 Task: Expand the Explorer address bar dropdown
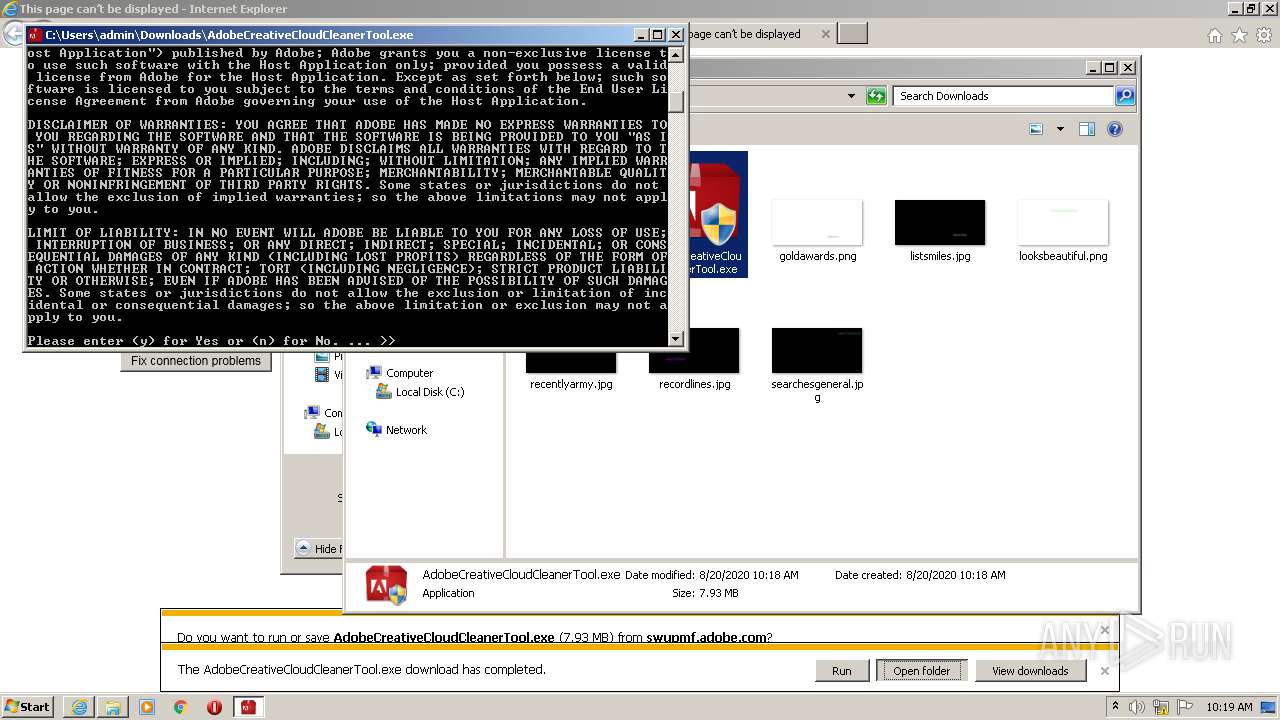click(x=851, y=96)
